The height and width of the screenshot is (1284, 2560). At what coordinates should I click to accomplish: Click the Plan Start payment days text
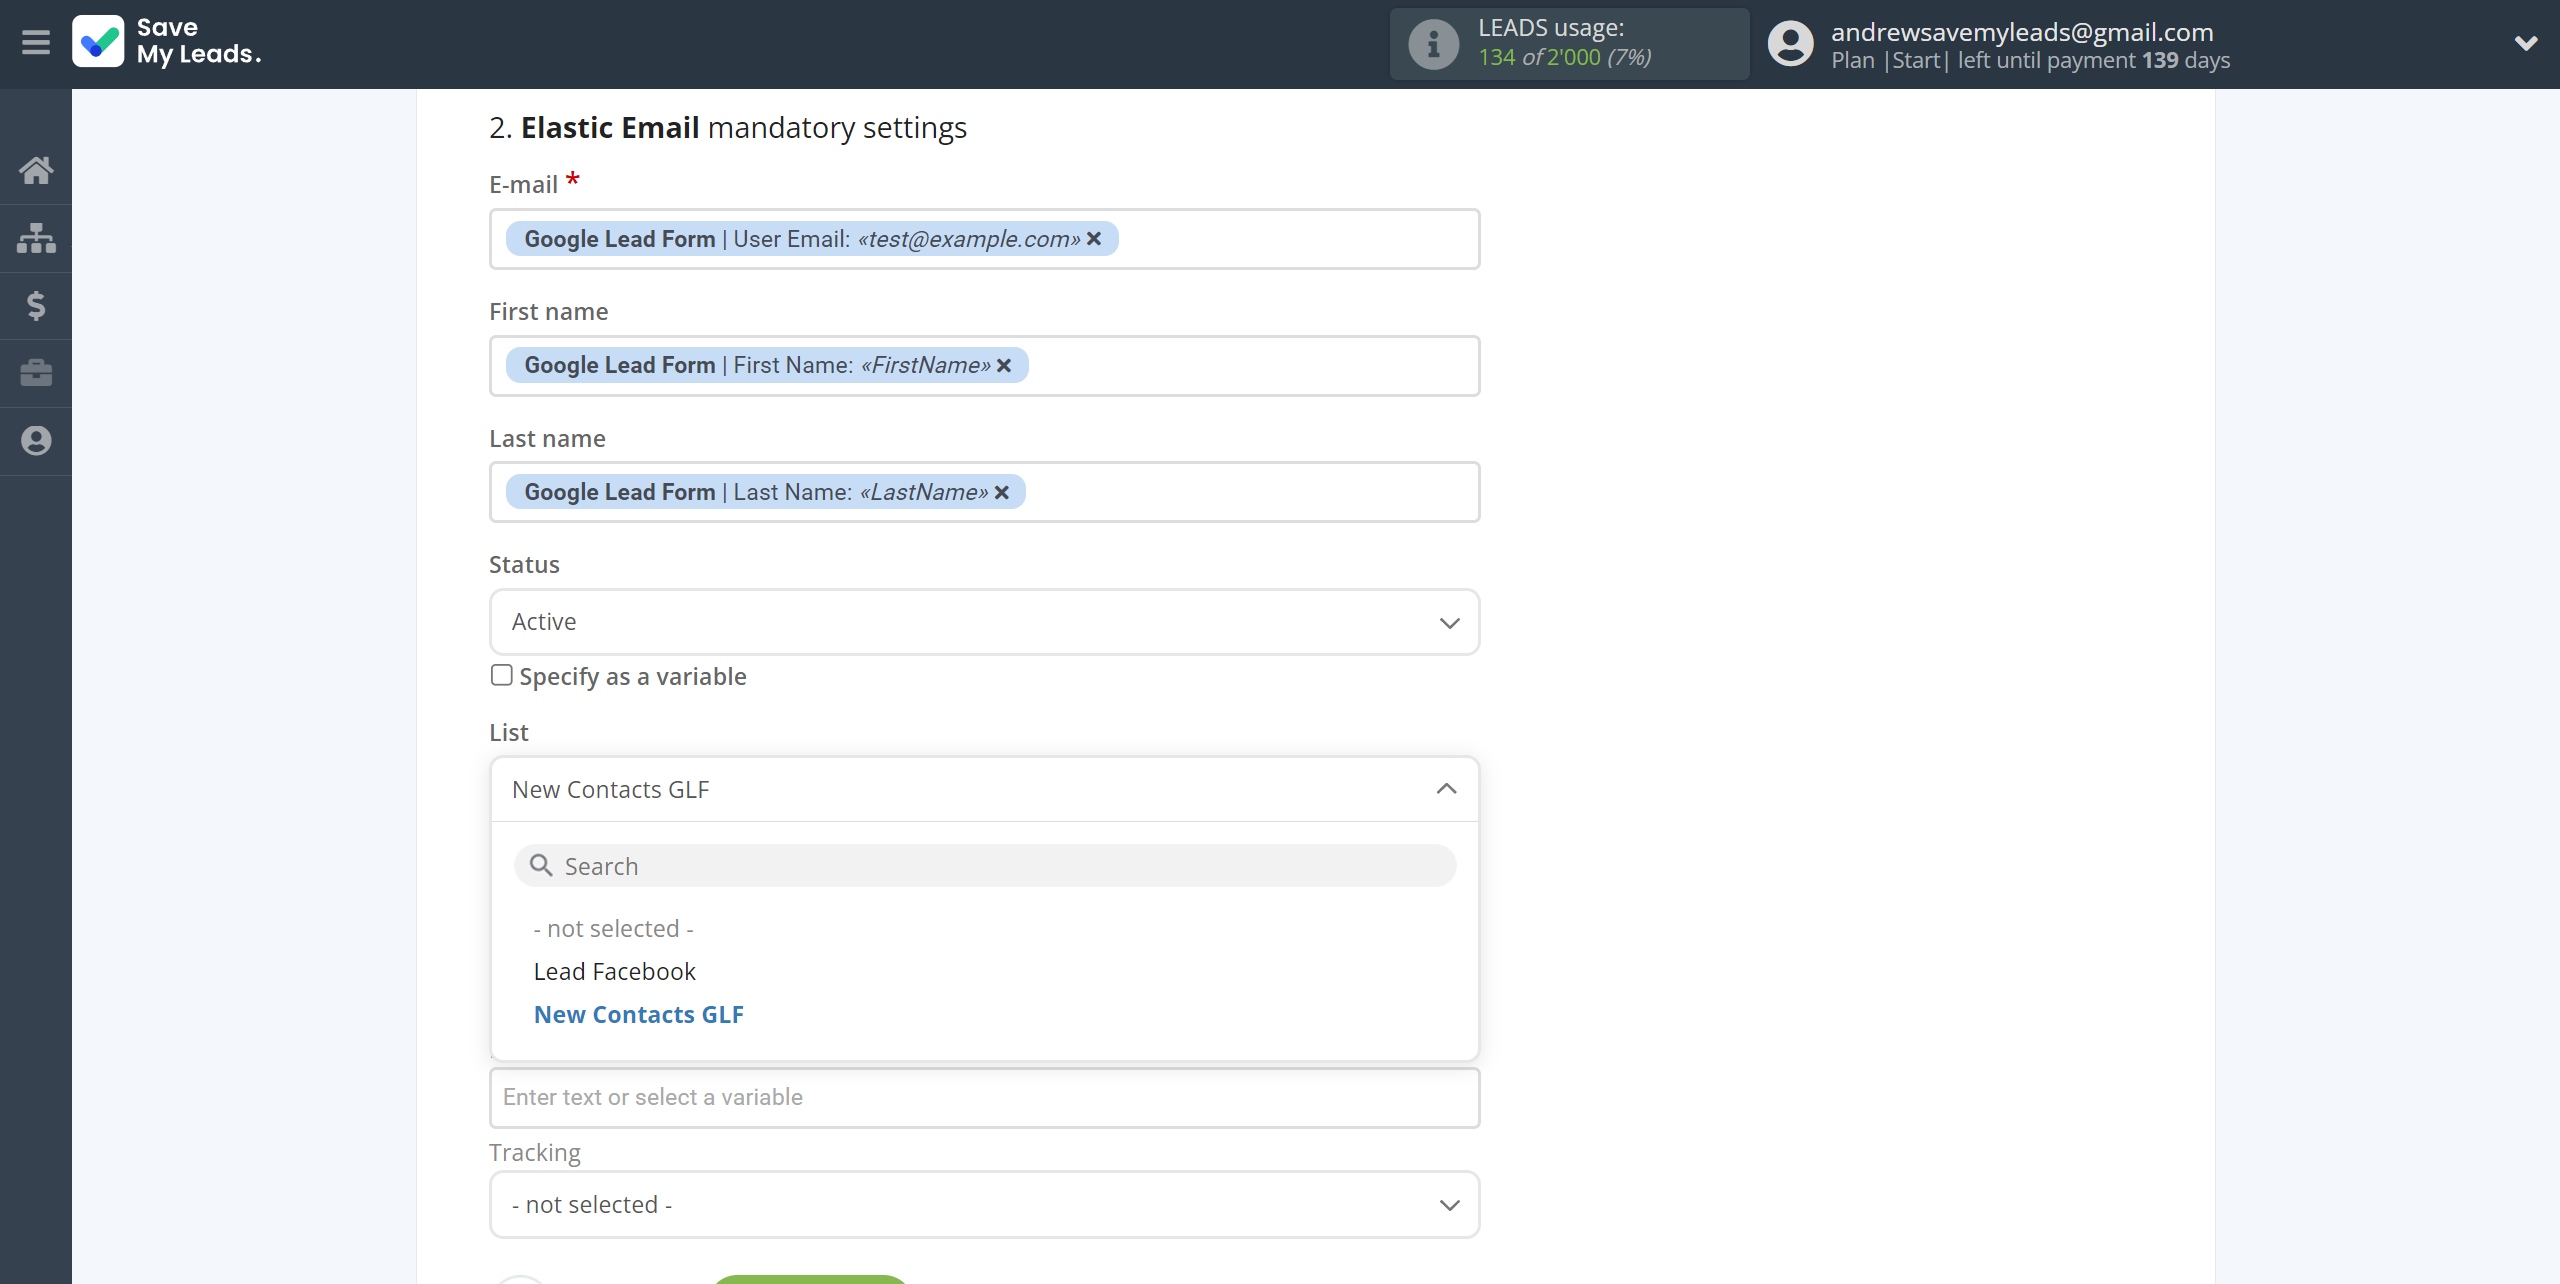2030,60
